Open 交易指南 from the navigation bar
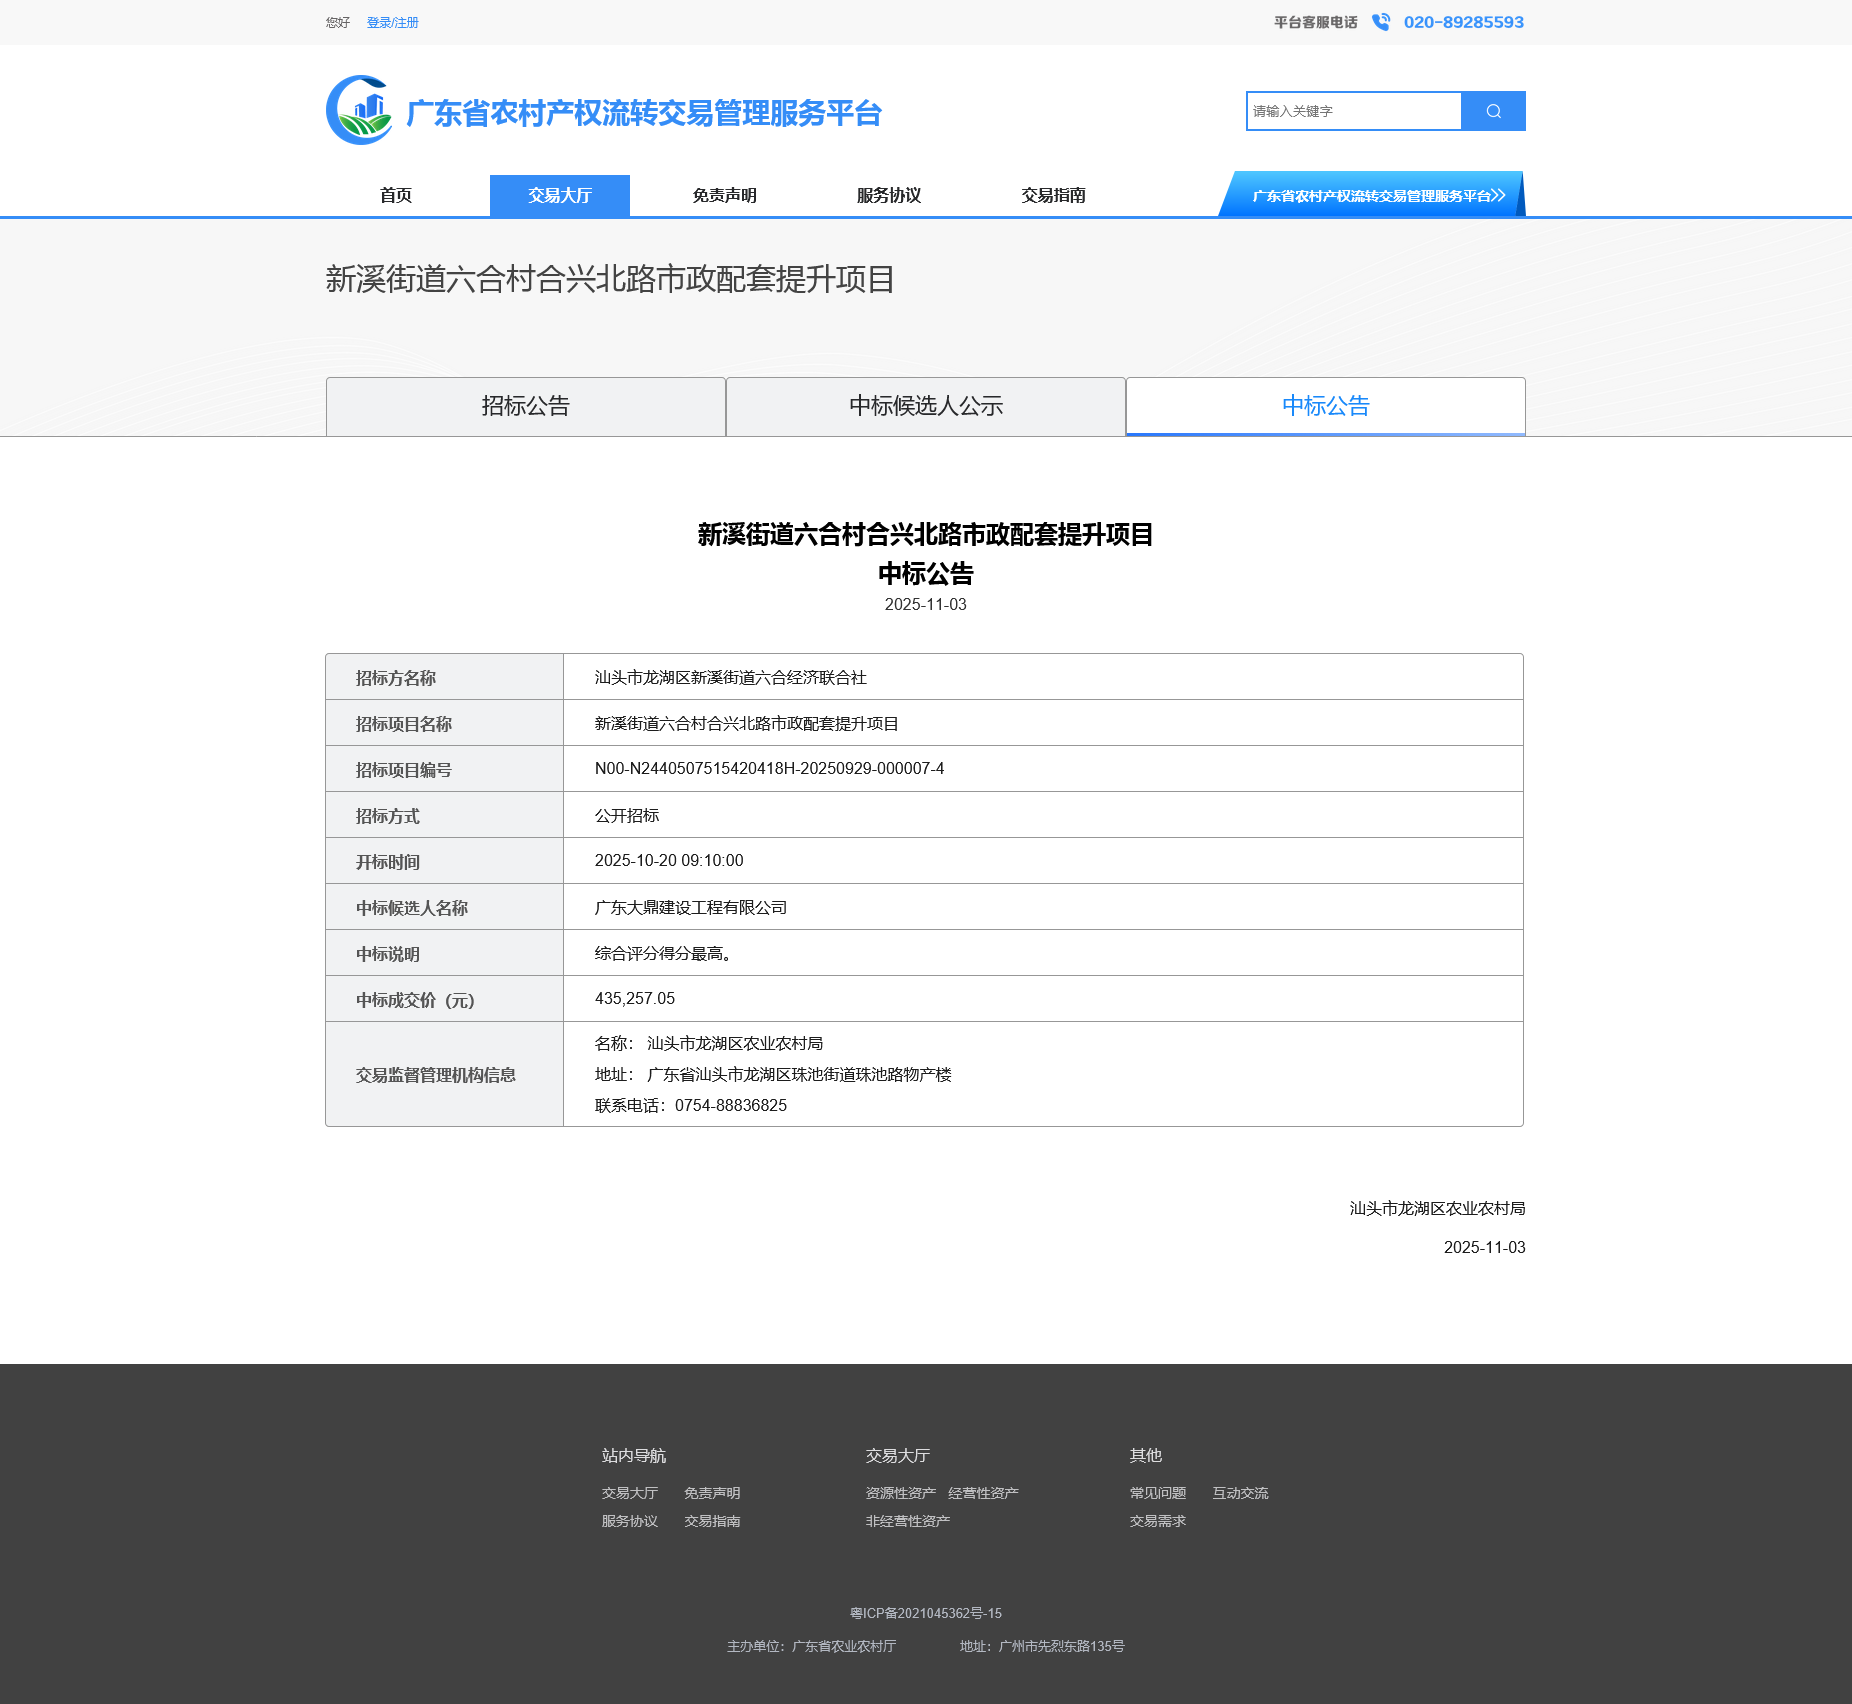 point(1053,195)
